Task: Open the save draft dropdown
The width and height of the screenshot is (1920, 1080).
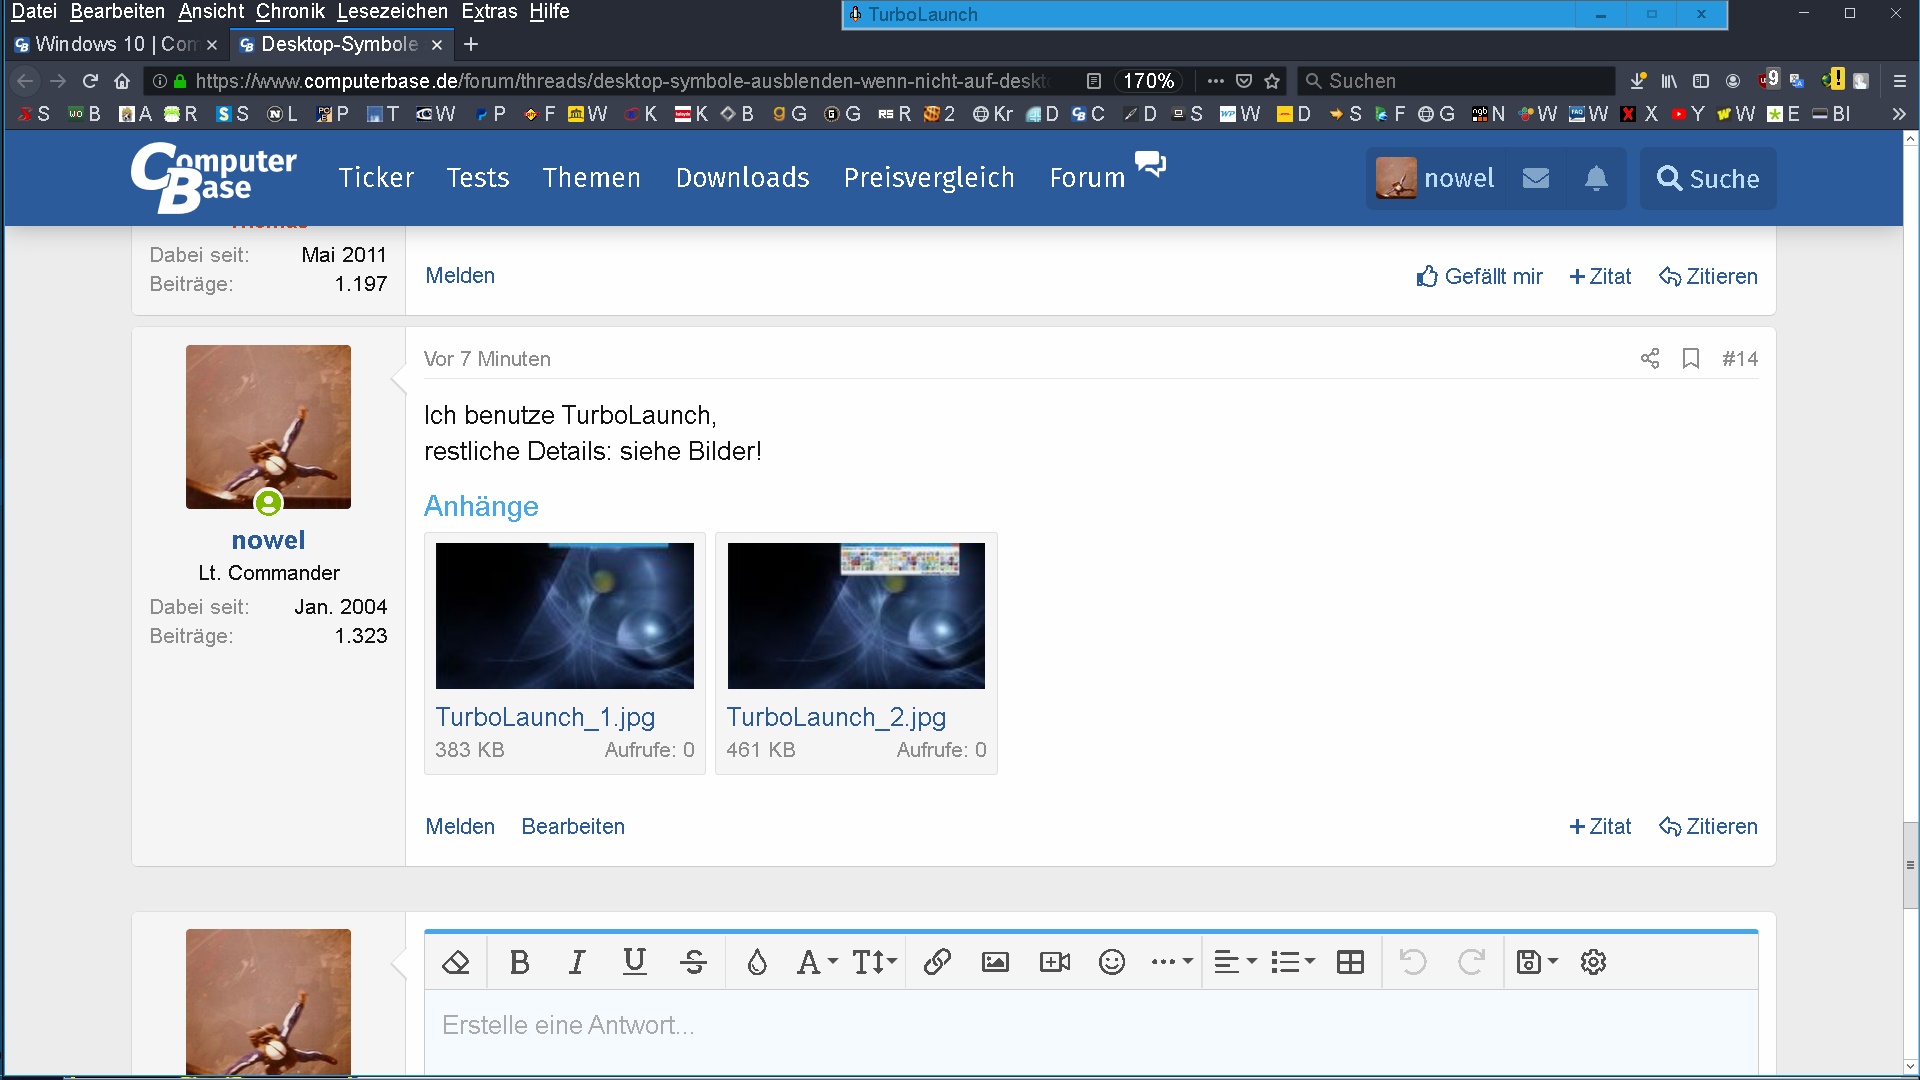Action: 1537,962
